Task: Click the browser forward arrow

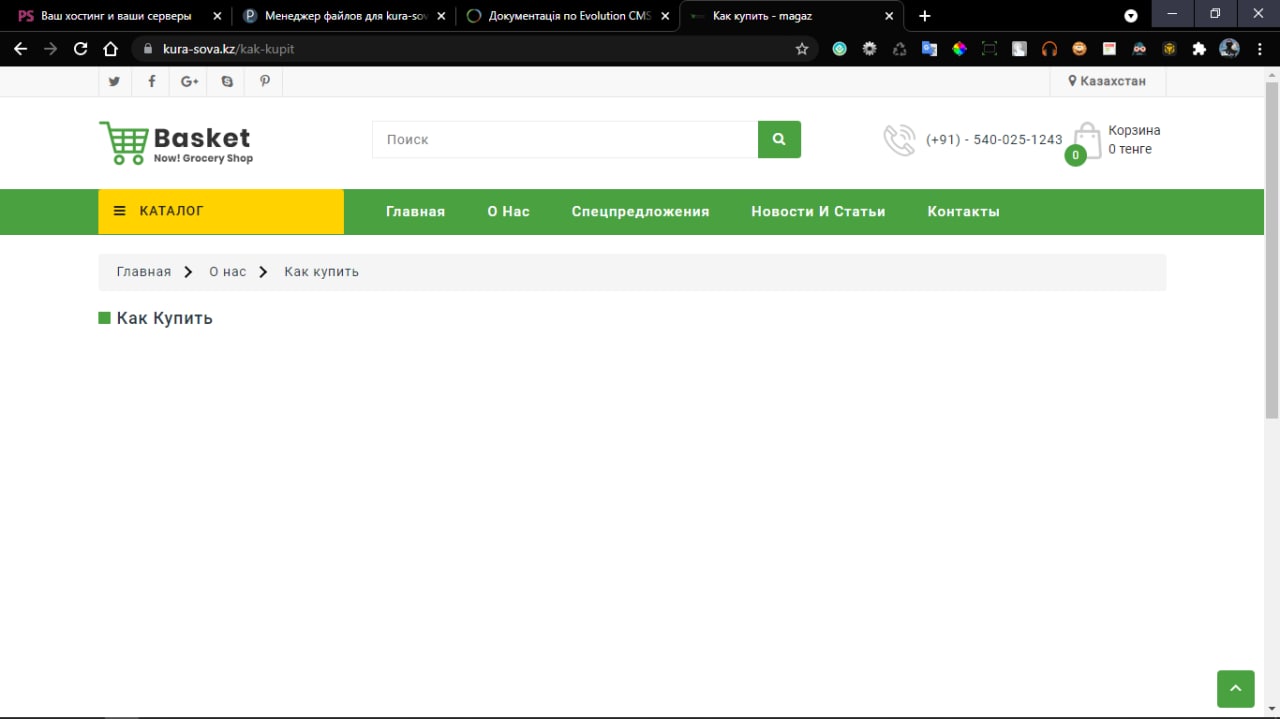Action: pos(51,49)
